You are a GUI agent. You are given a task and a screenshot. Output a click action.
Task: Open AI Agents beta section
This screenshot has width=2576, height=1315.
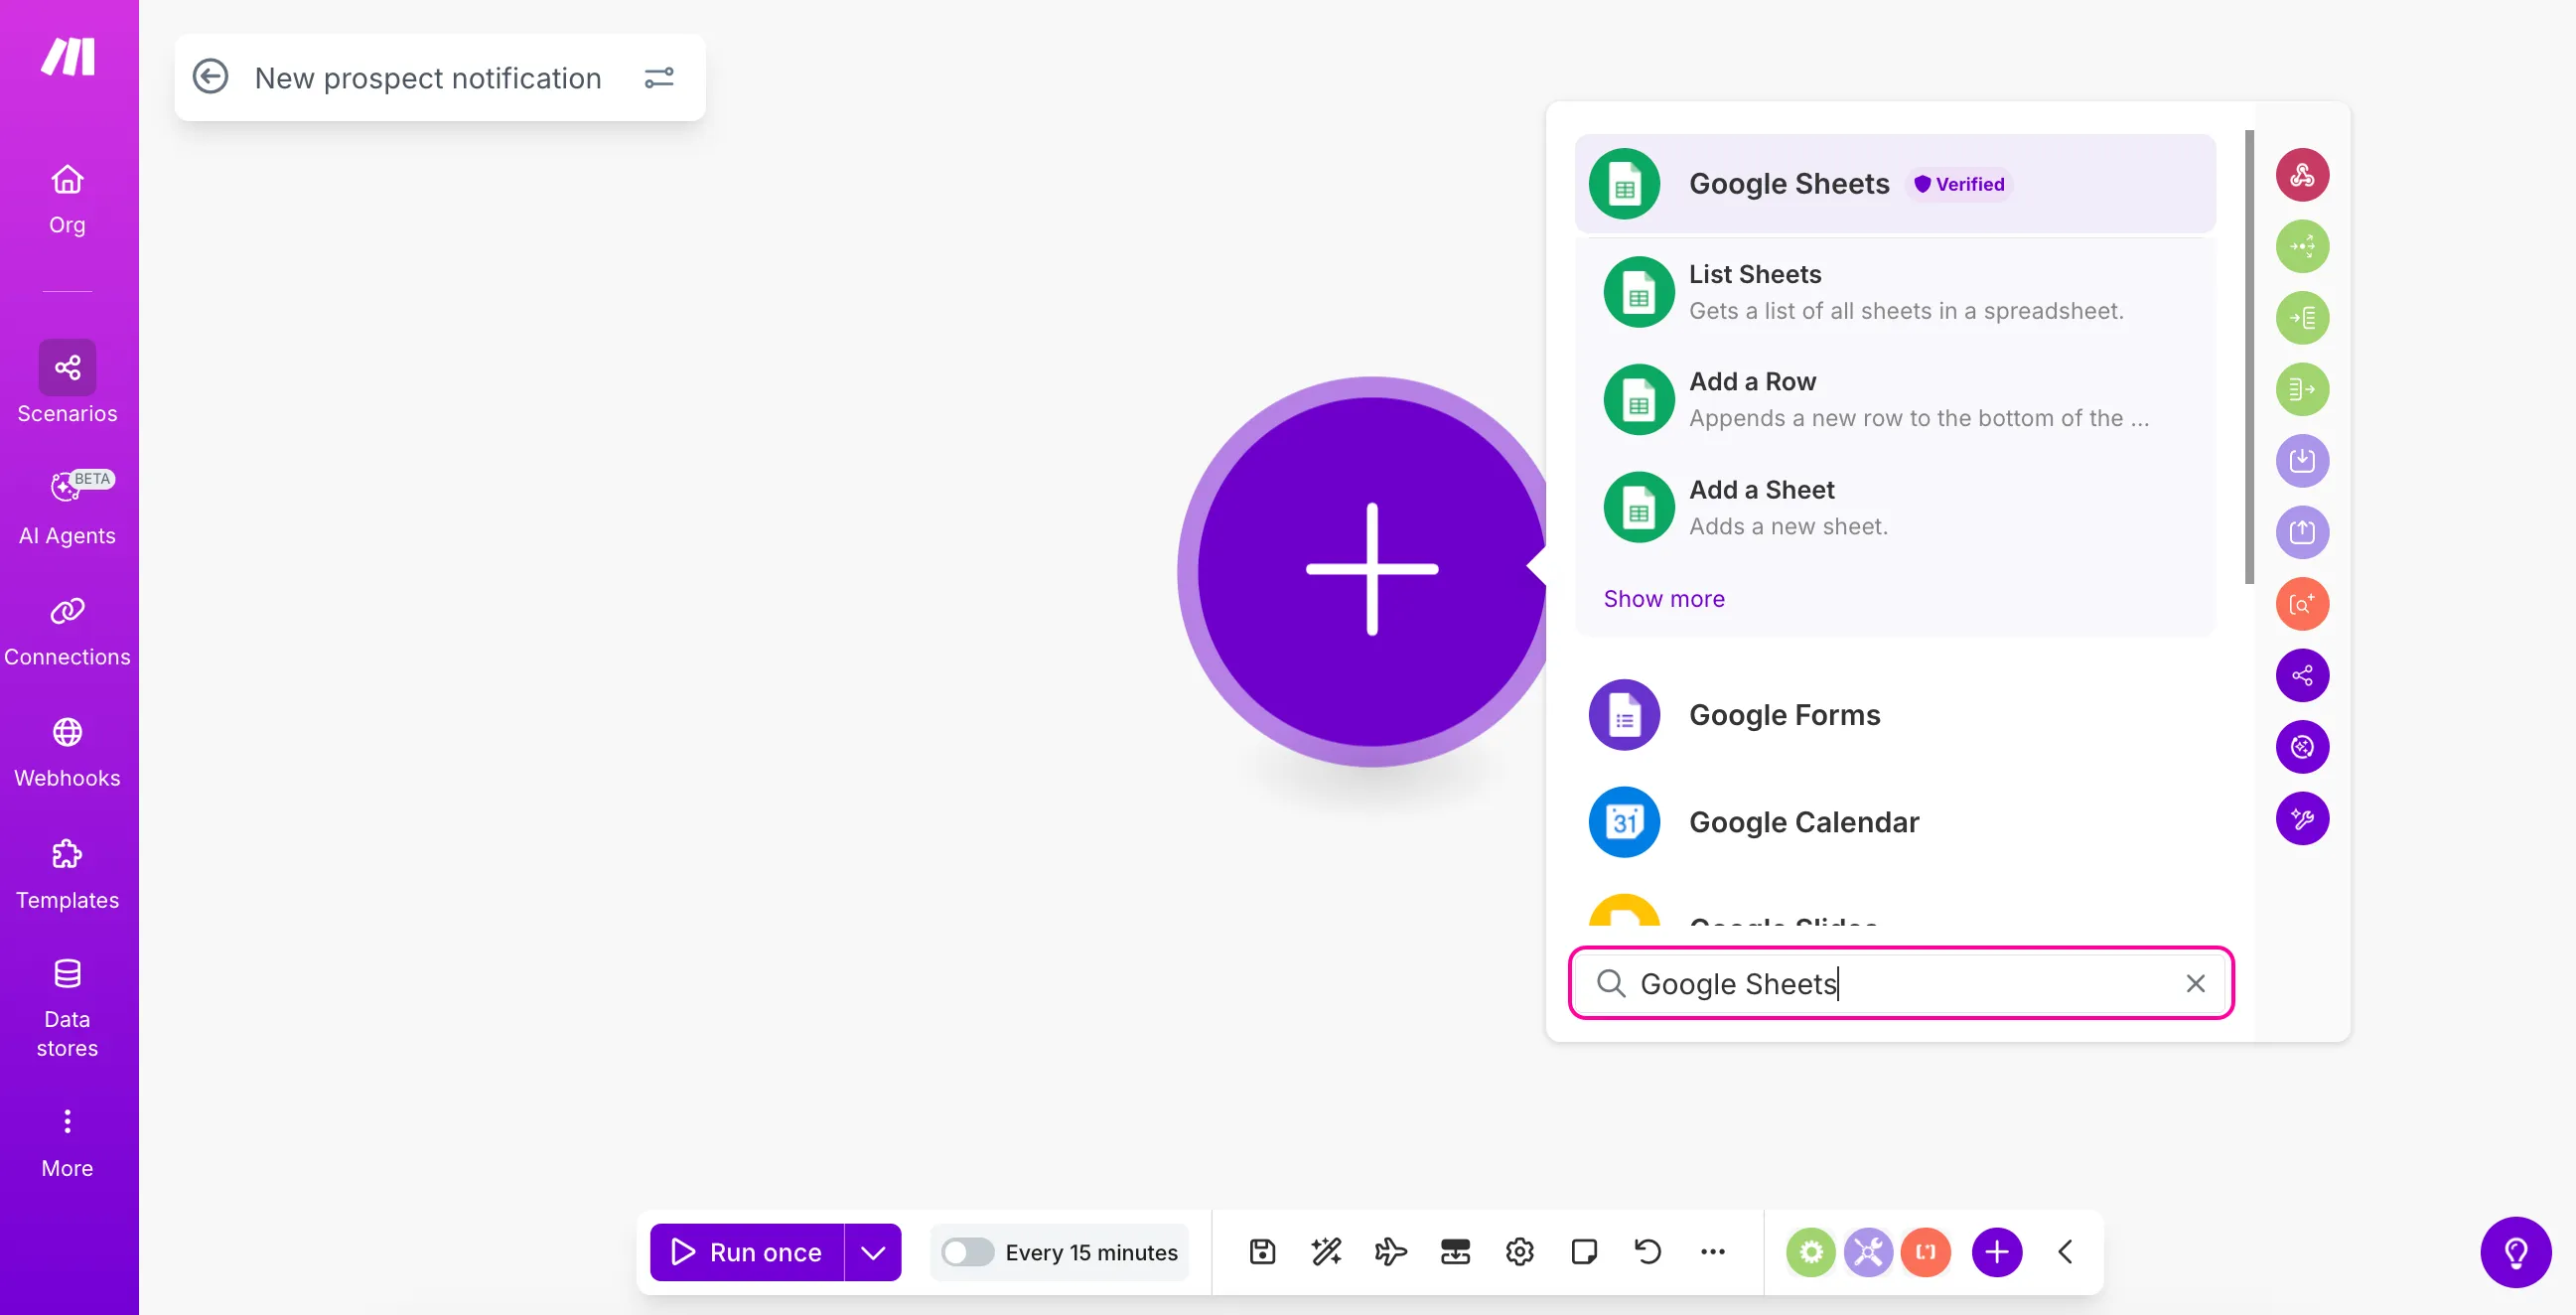[x=67, y=507]
